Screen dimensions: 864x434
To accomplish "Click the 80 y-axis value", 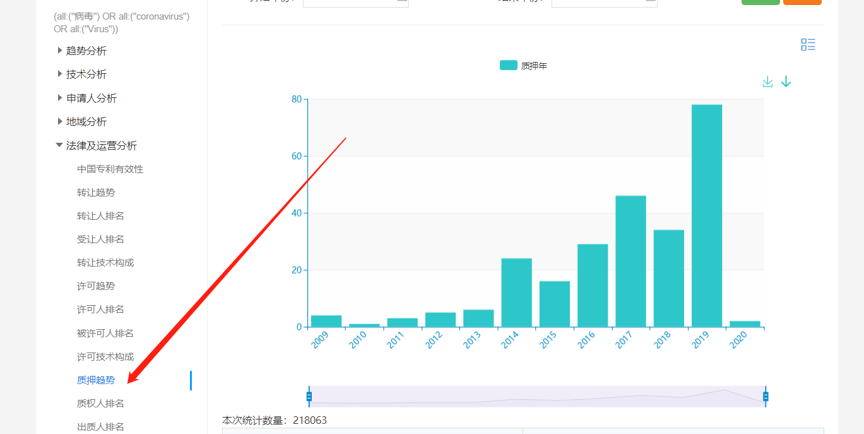I will 296,99.
